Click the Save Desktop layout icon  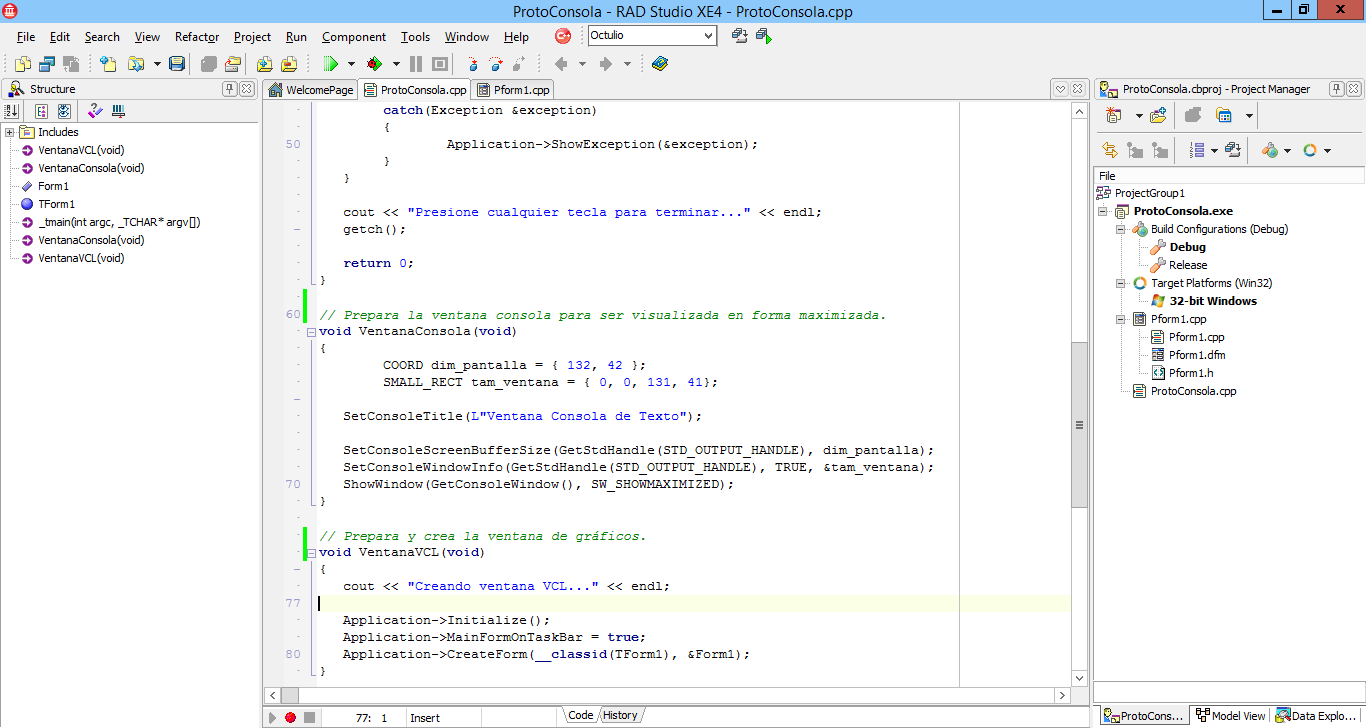740,36
